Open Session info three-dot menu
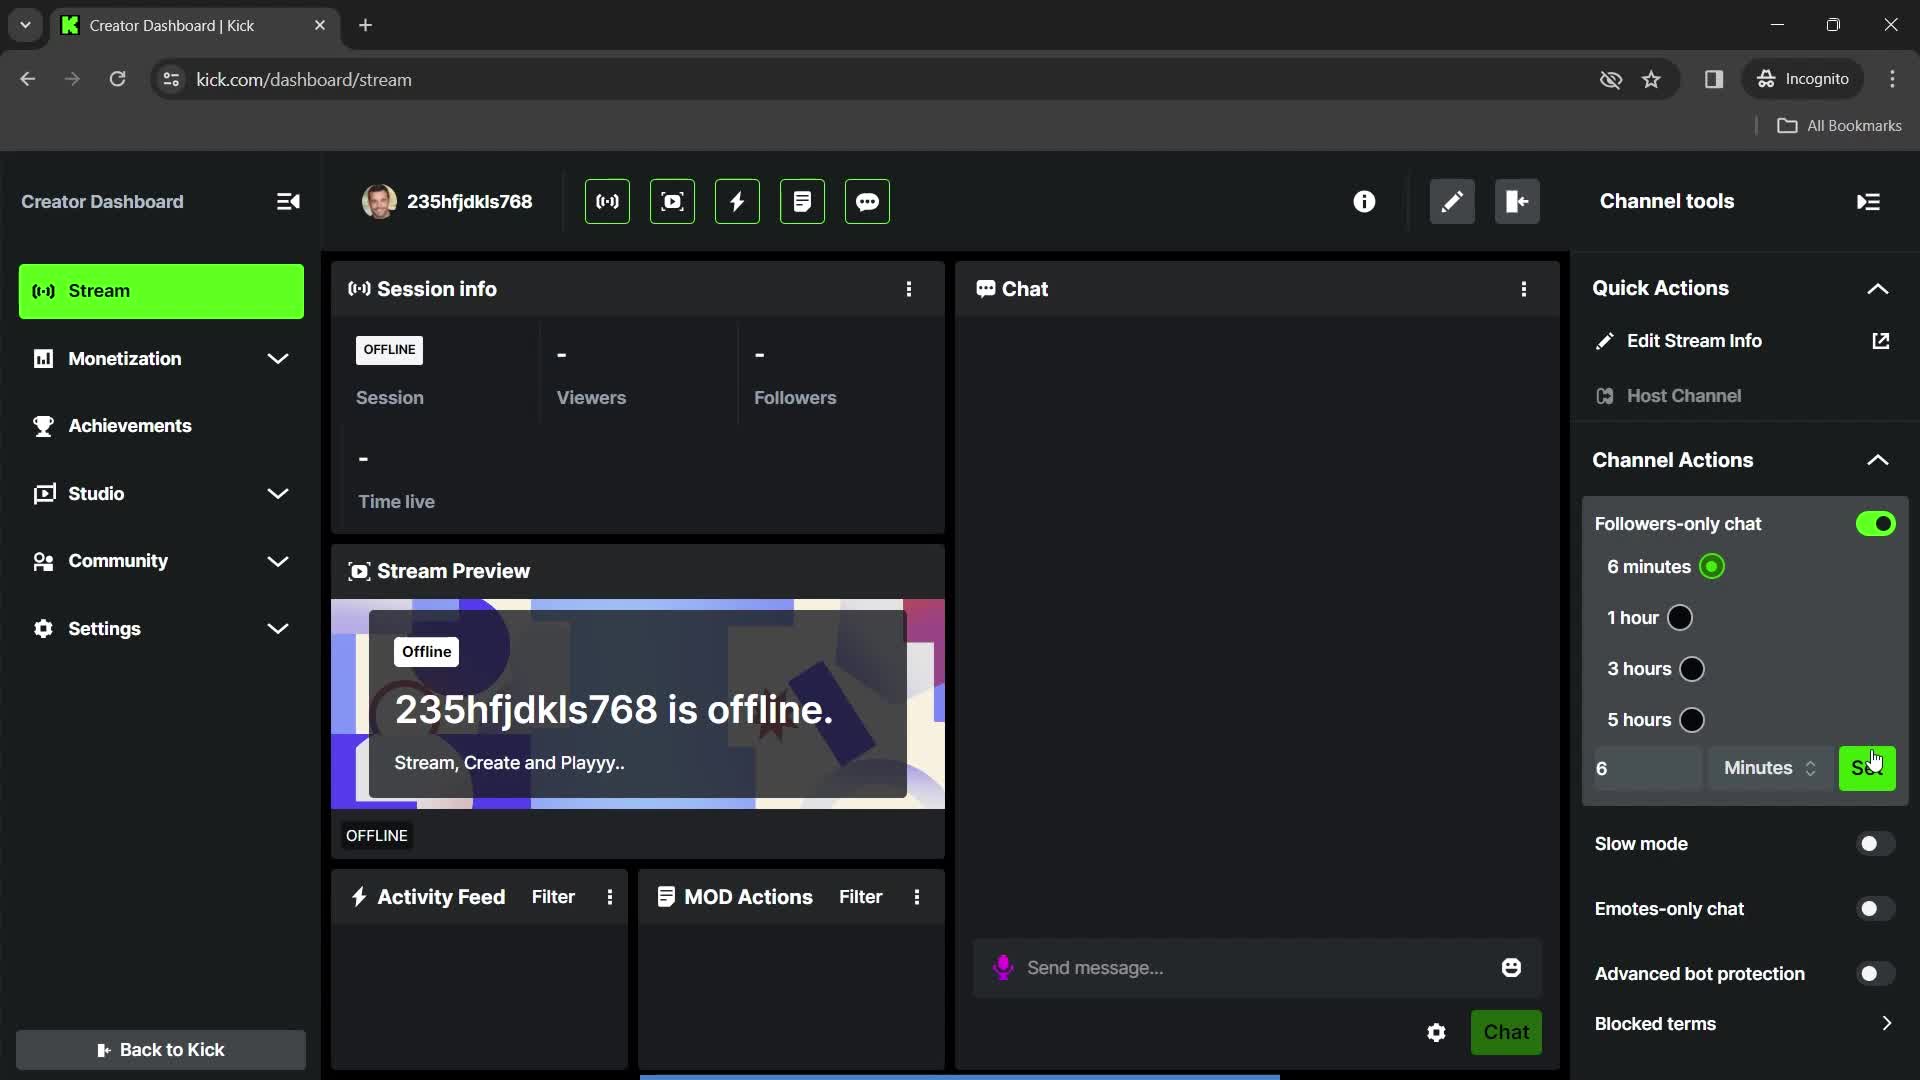Image resolution: width=1920 pixels, height=1080 pixels. point(909,289)
